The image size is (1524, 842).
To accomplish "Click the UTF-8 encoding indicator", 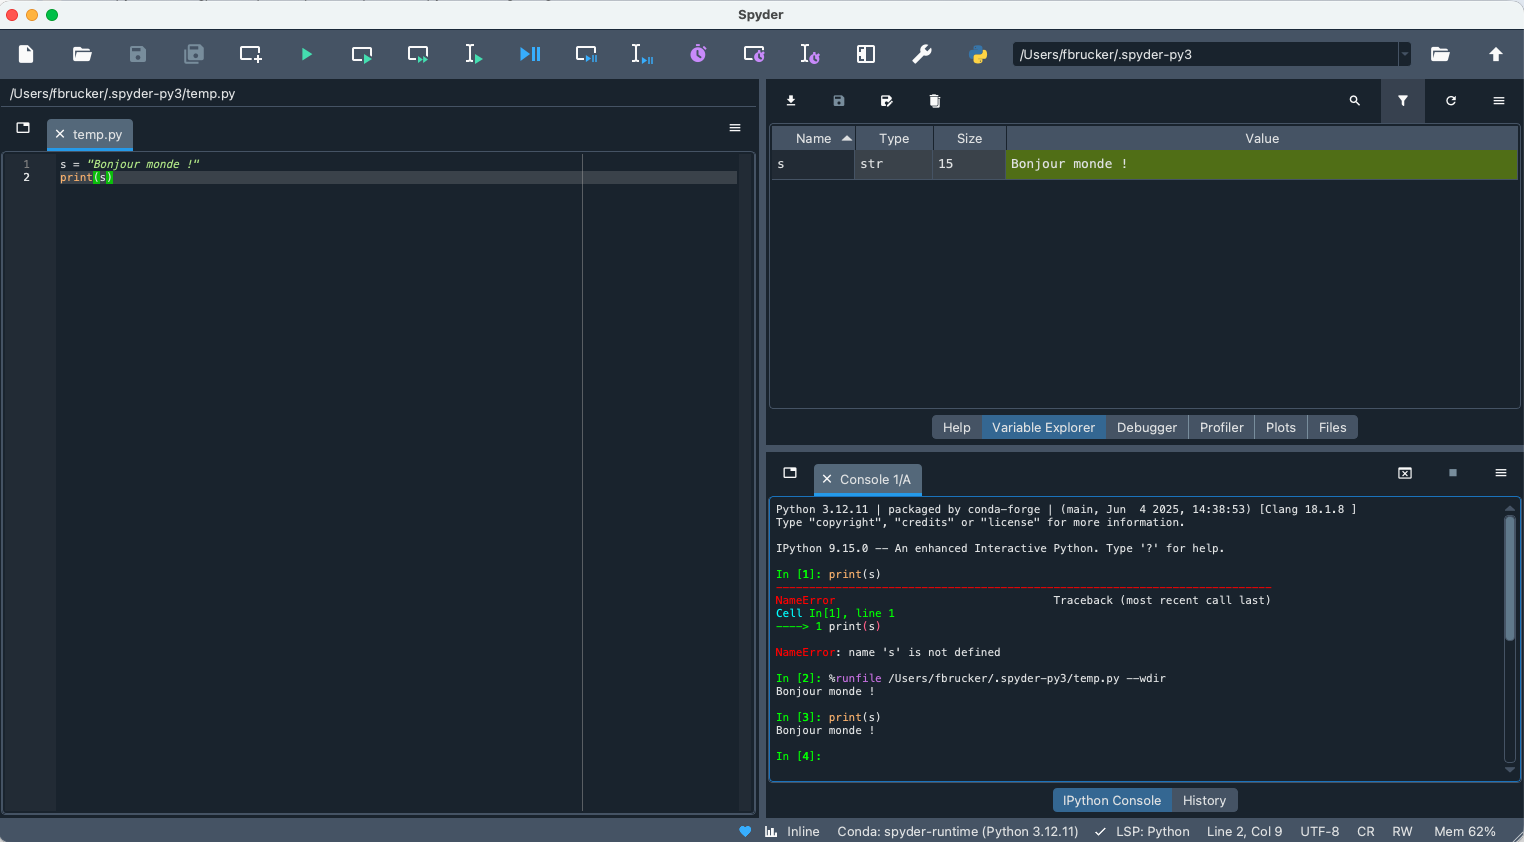I will pos(1319,831).
